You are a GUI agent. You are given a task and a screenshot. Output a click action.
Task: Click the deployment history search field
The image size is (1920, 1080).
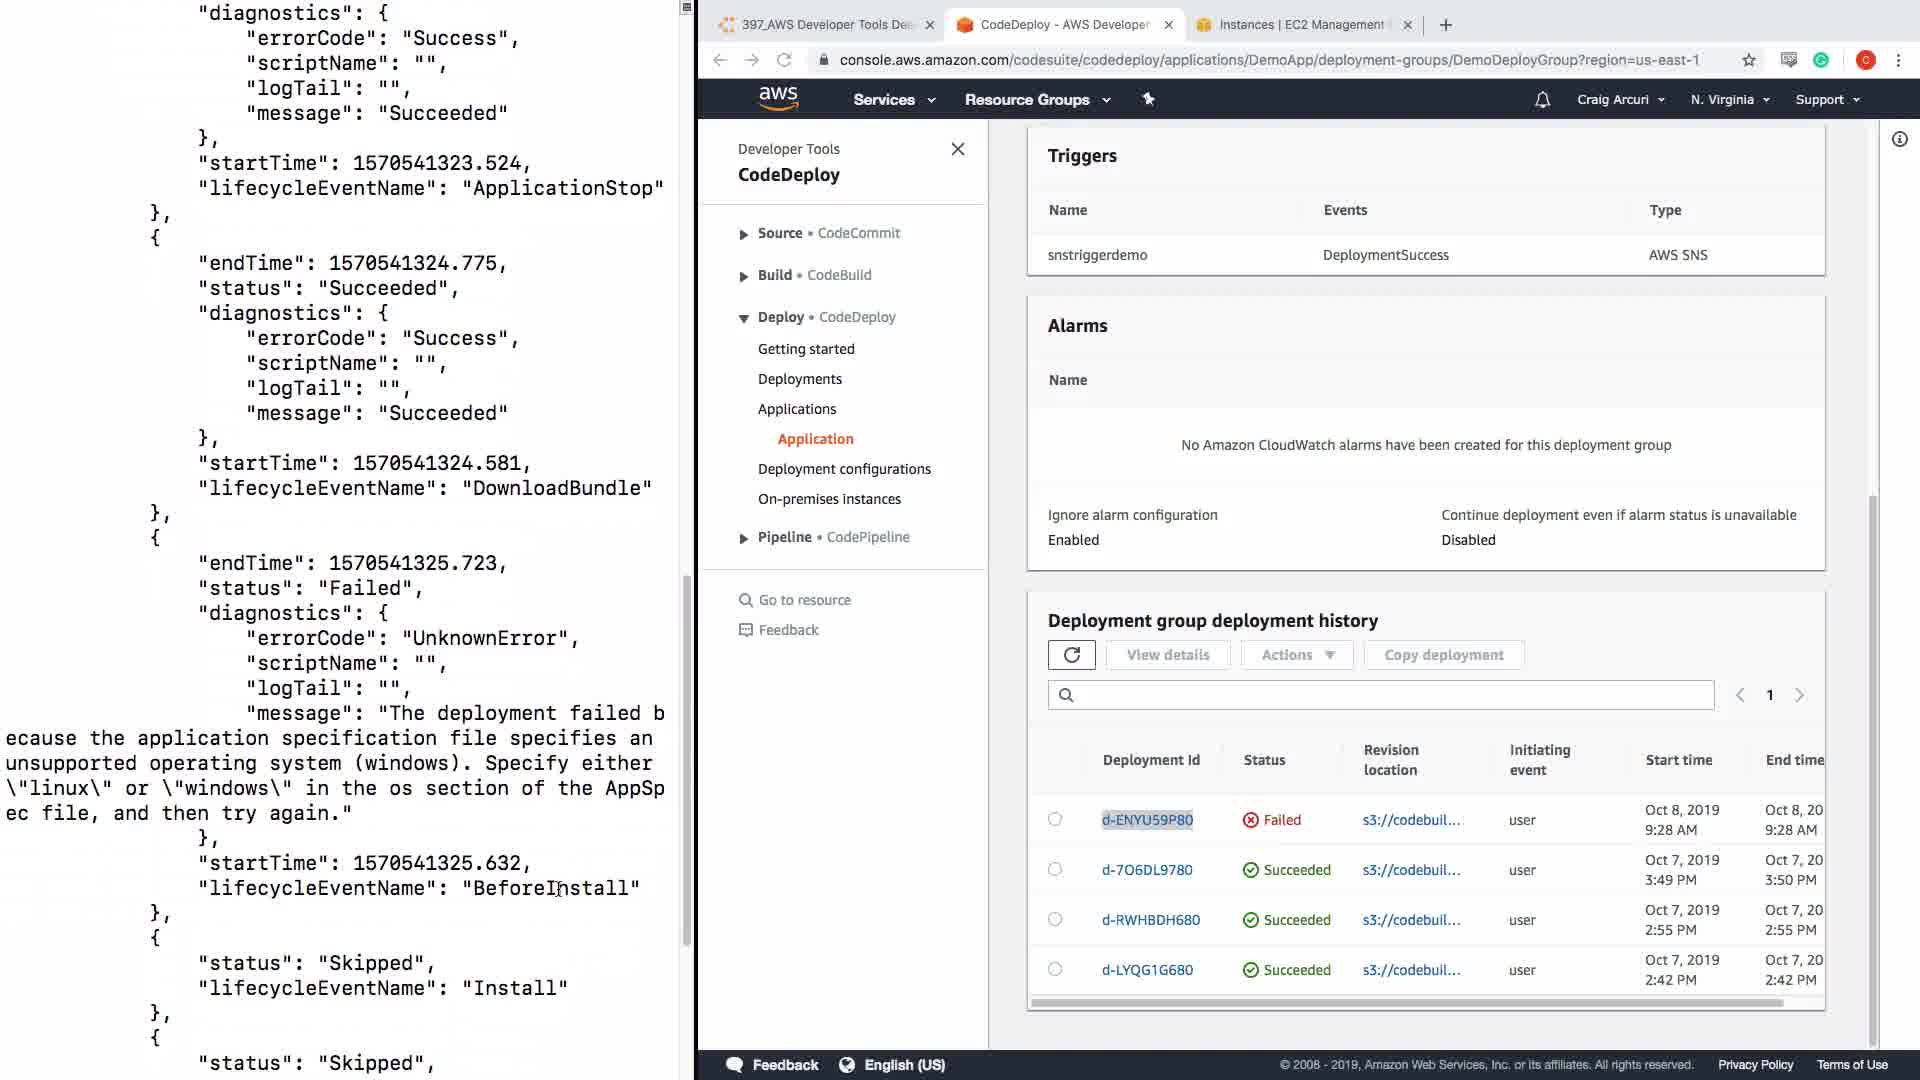pos(1390,695)
